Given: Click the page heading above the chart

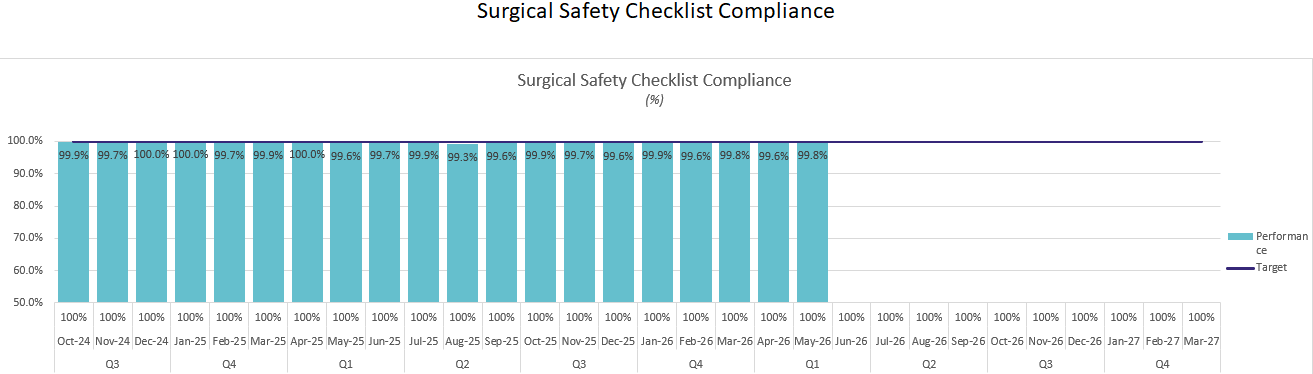Looking at the screenshot, I should pos(655,12).
